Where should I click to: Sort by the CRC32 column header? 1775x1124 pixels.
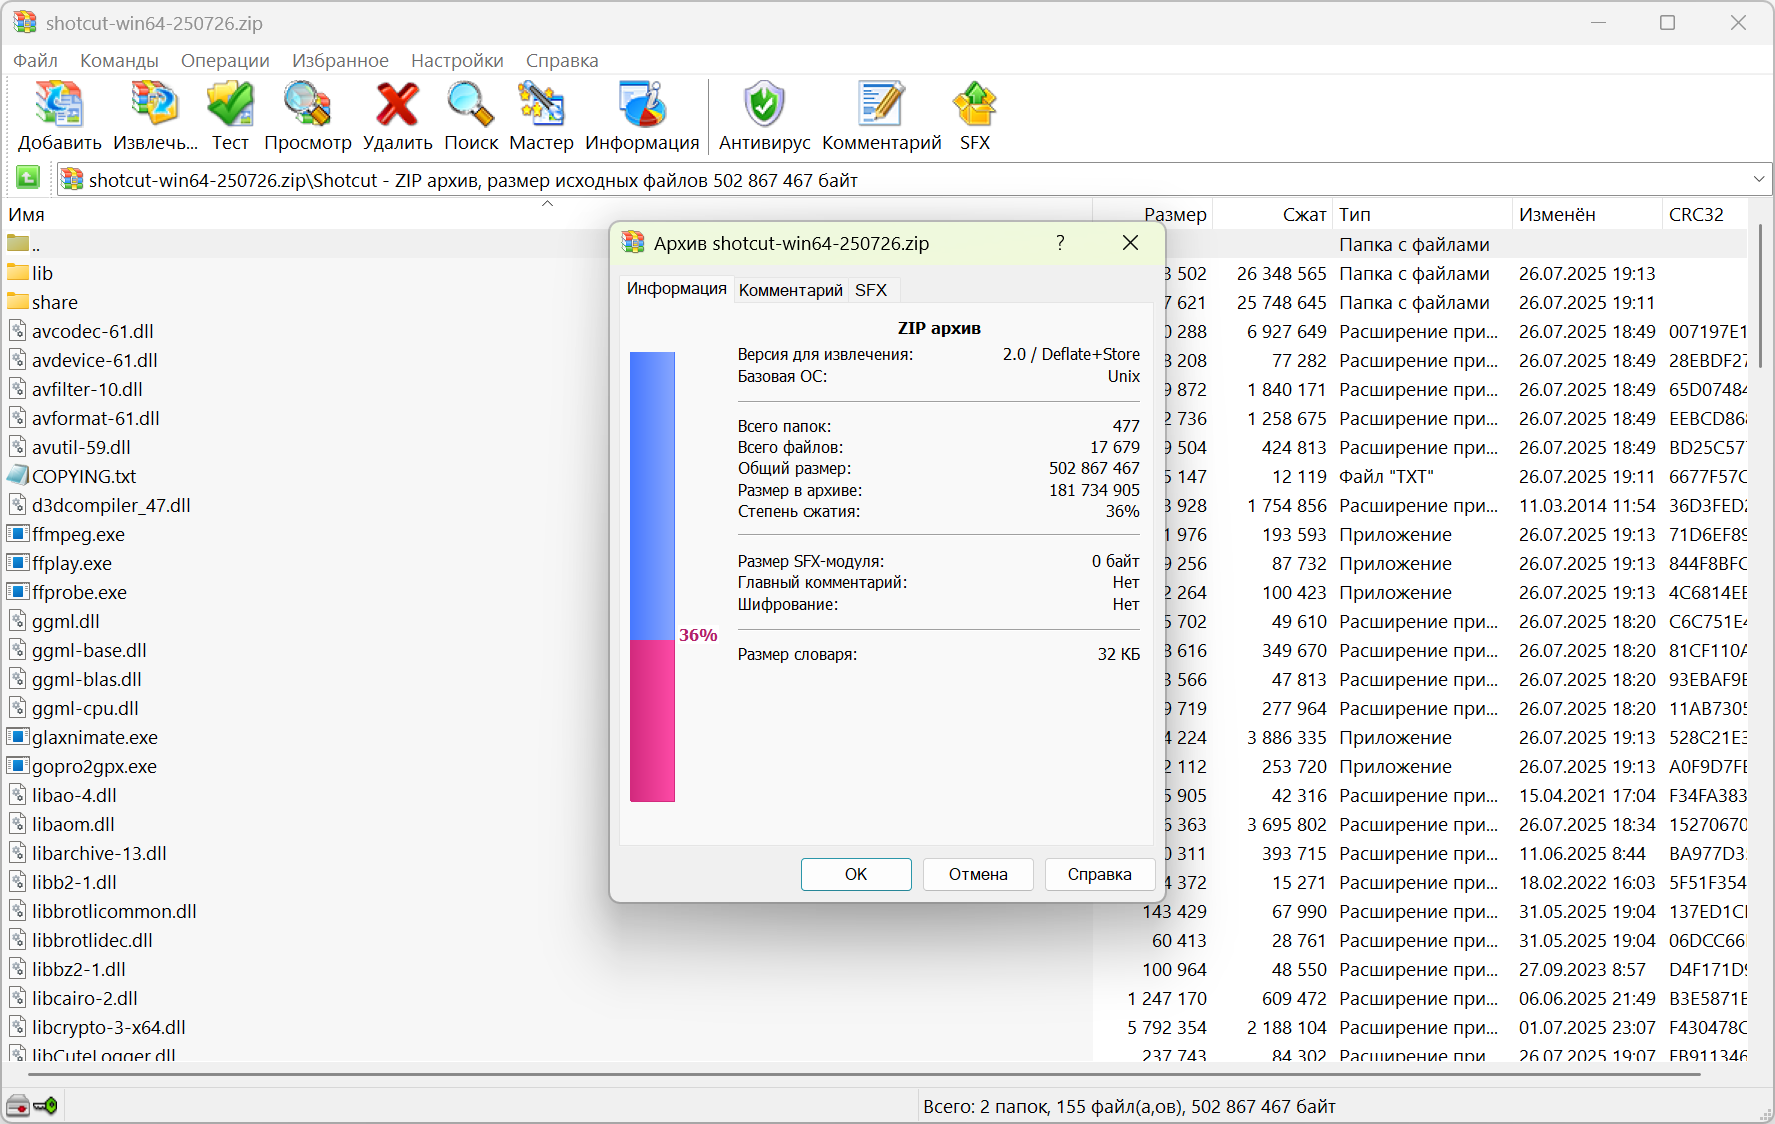click(1704, 214)
